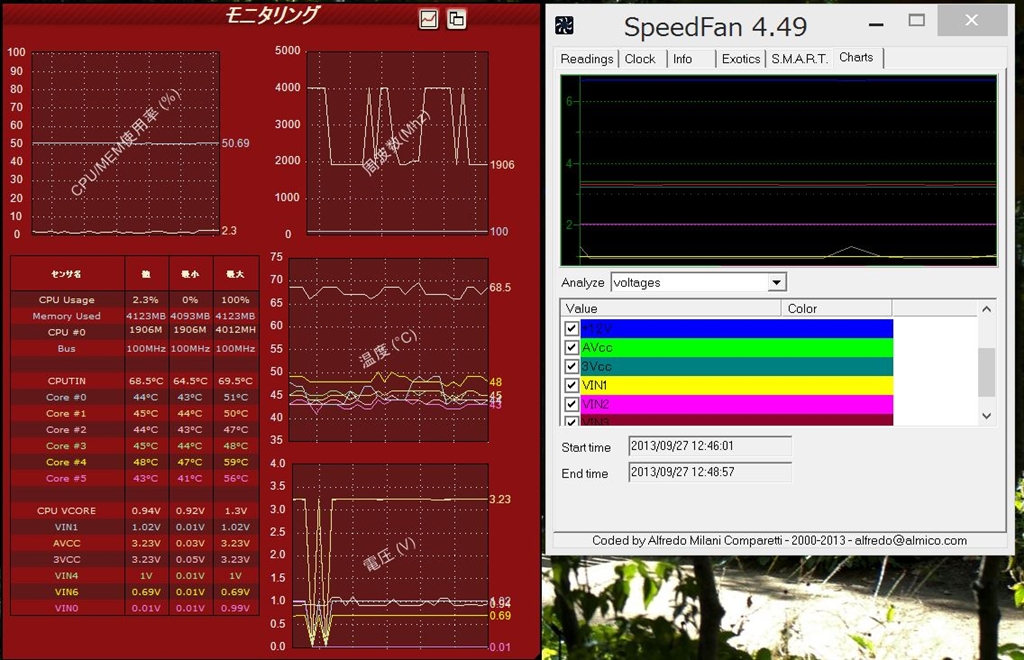Screen dimensions: 1024x660
Task: Click the Bus row label
Action: pos(67,349)
